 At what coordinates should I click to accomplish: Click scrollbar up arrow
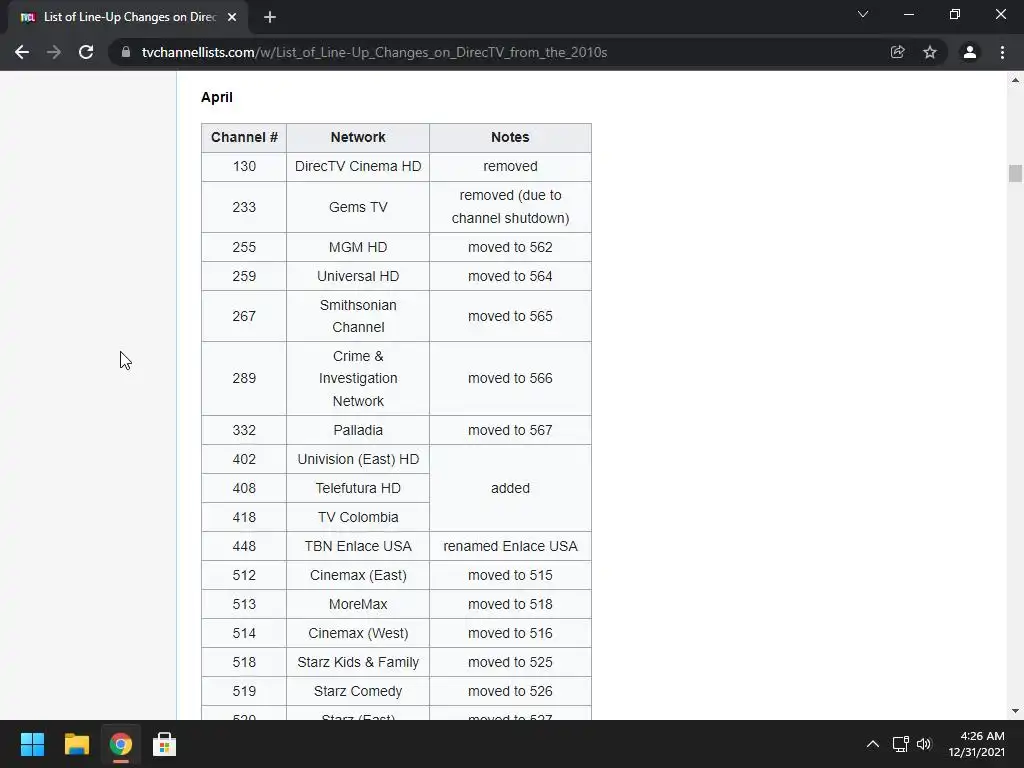coord(1015,80)
